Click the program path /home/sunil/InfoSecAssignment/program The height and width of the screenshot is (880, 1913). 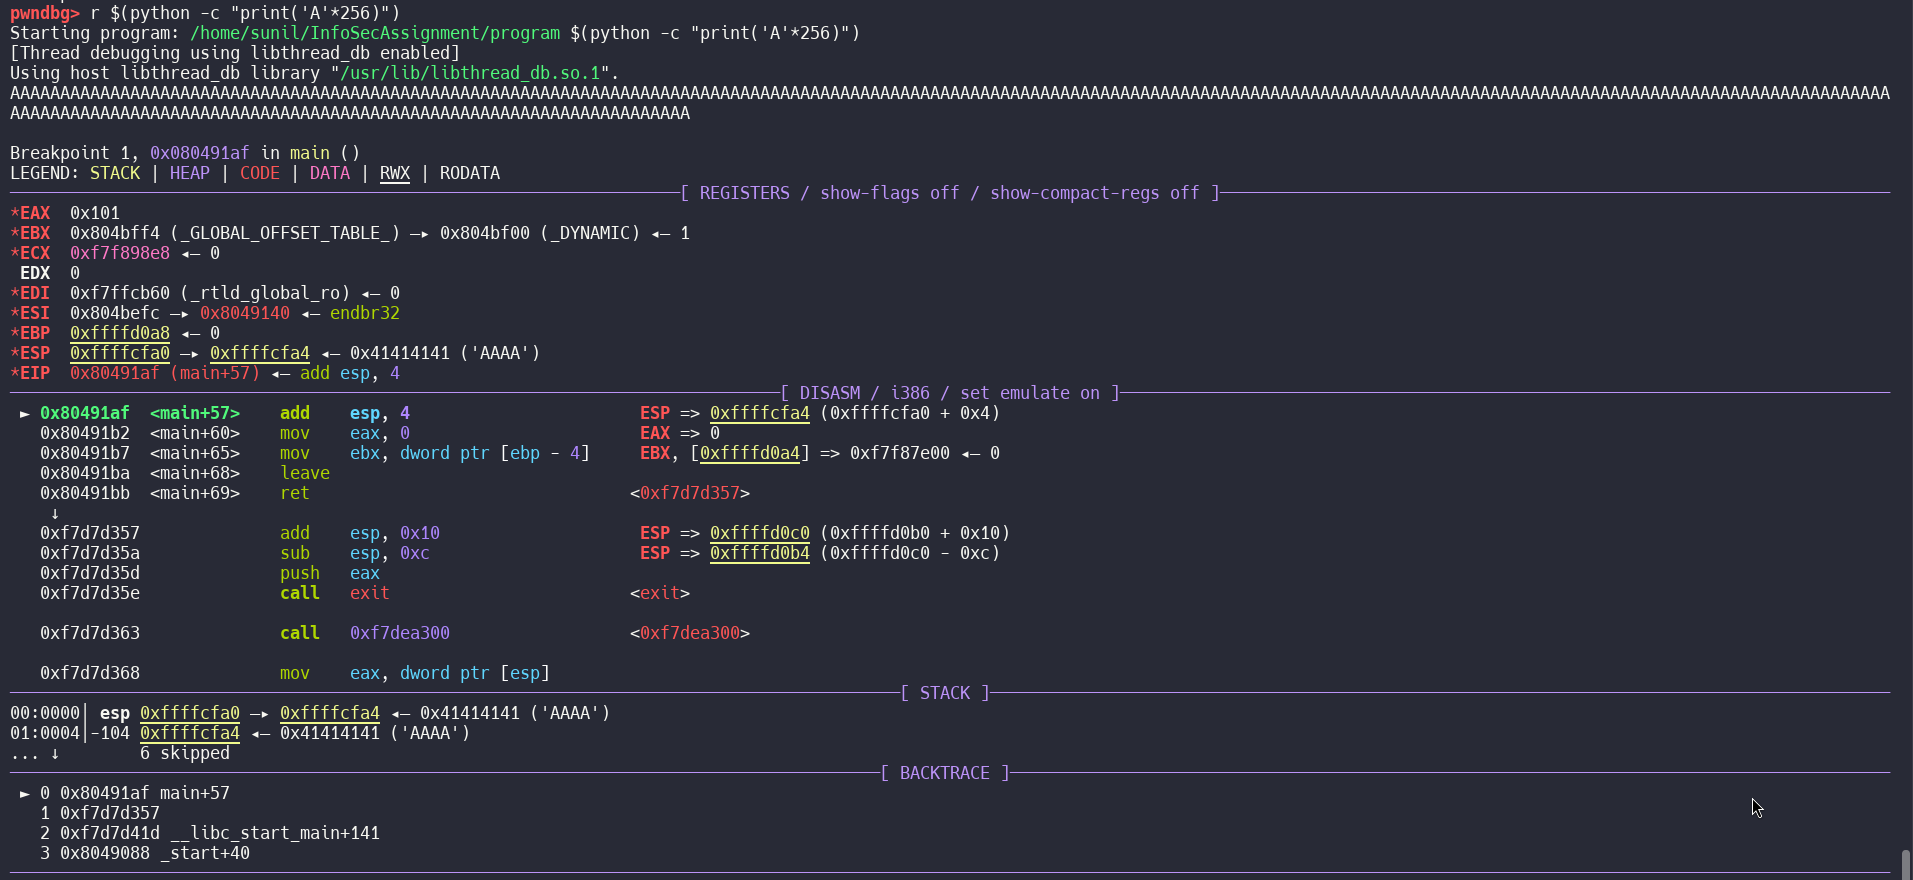pos(375,33)
